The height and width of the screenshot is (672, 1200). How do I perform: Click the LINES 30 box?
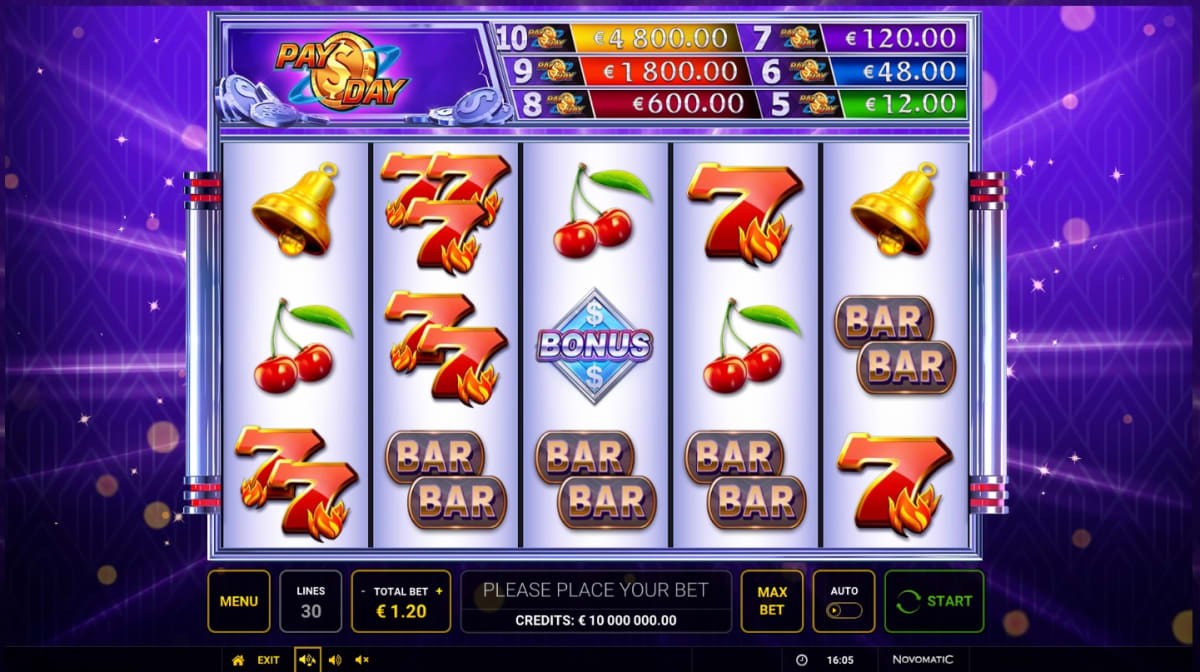[311, 601]
